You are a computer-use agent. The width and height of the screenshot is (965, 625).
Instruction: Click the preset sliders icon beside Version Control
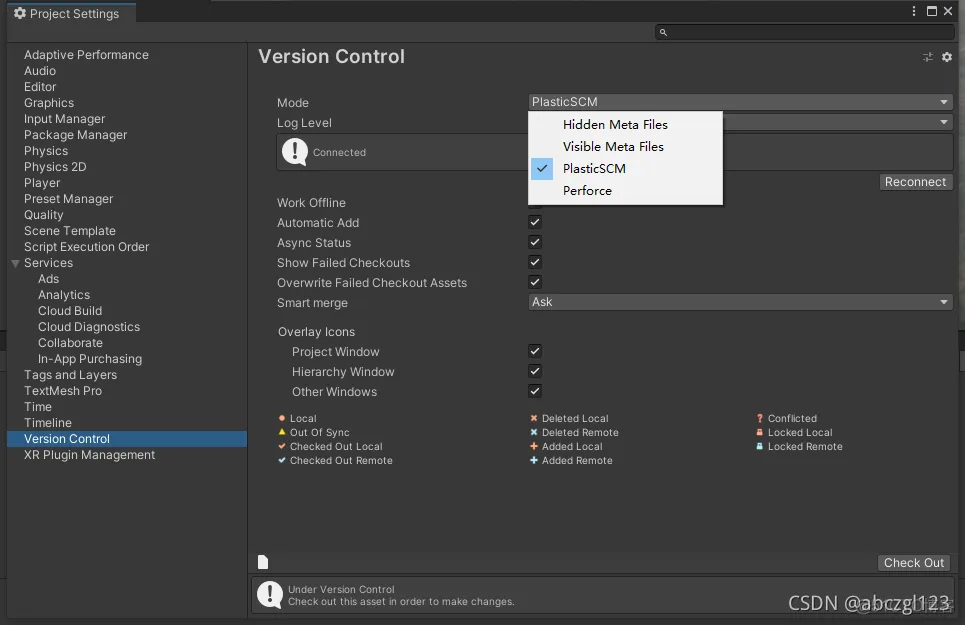point(927,57)
